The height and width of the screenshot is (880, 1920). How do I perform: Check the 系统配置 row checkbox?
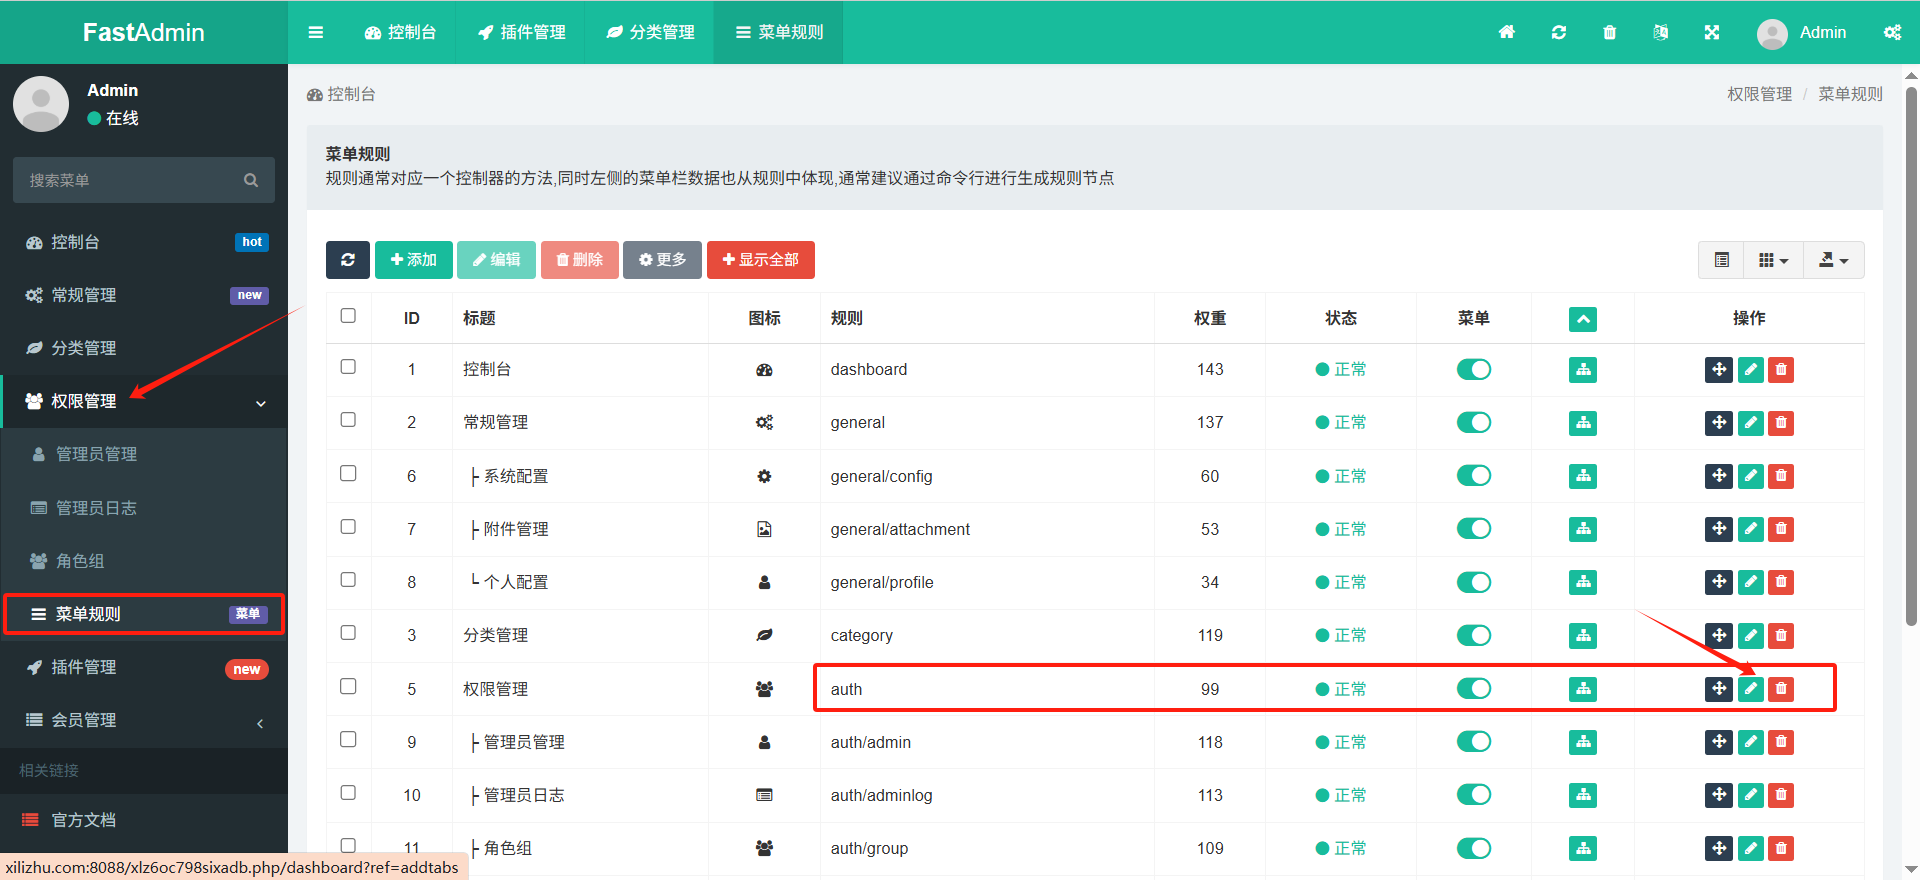(x=348, y=474)
